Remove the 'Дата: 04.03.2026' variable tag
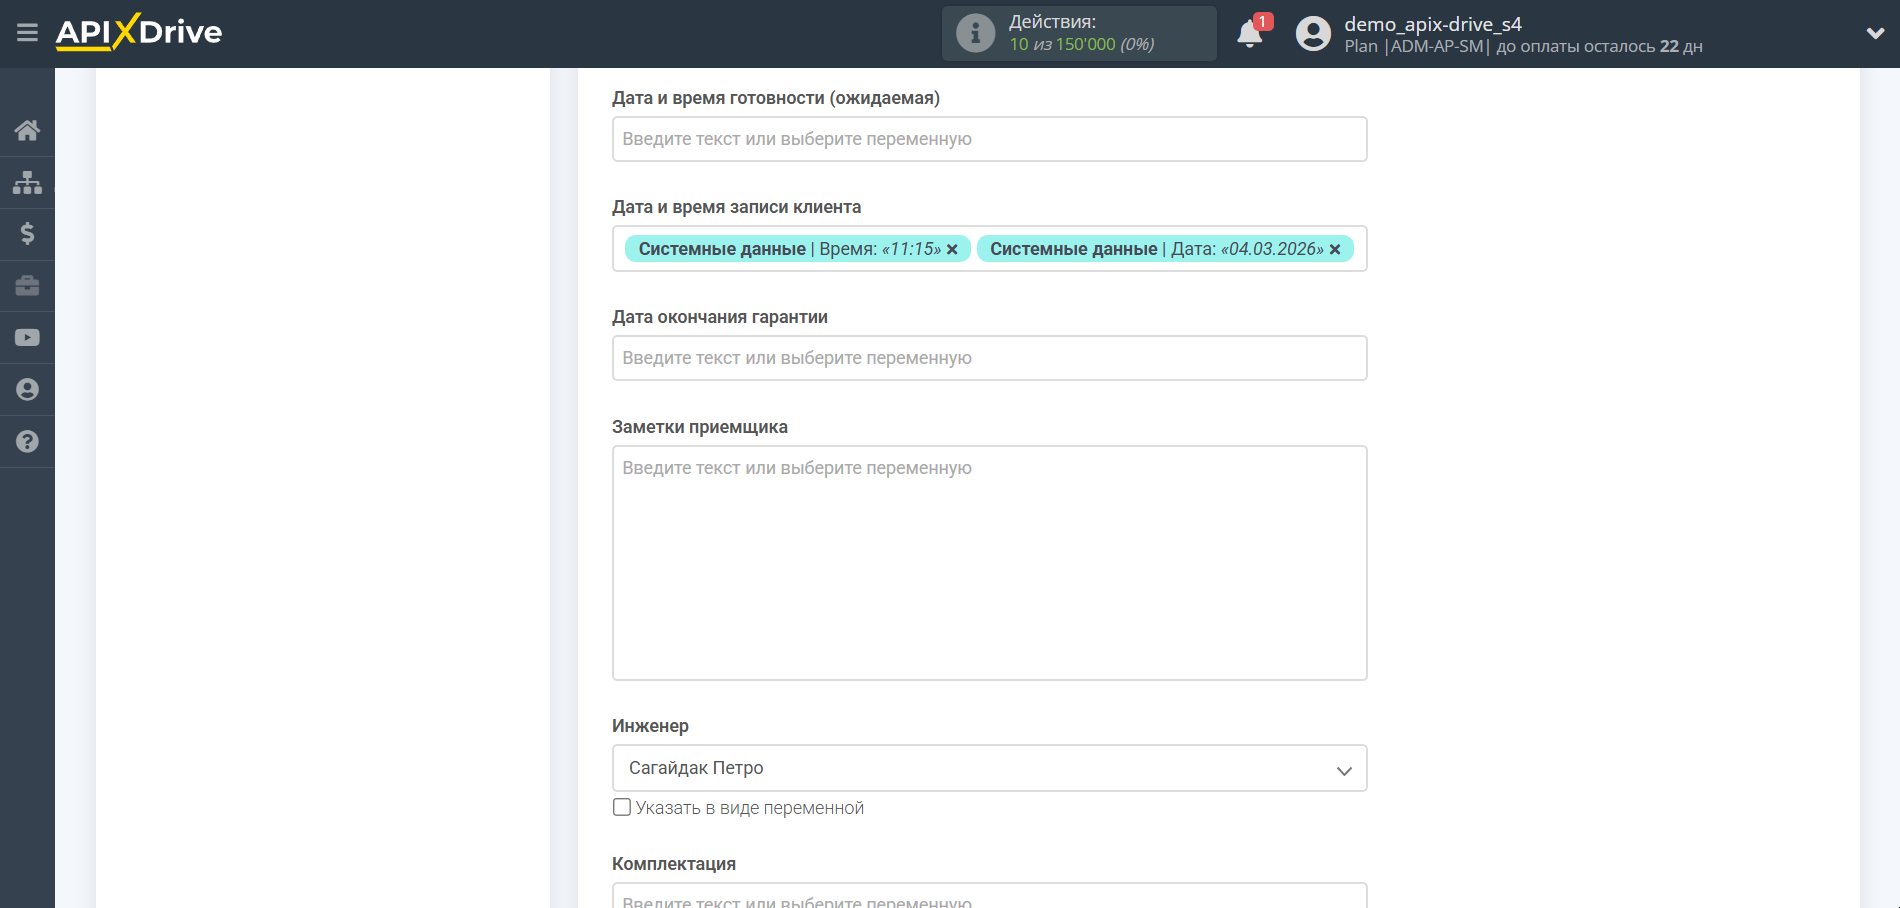 [x=1335, y=249]
